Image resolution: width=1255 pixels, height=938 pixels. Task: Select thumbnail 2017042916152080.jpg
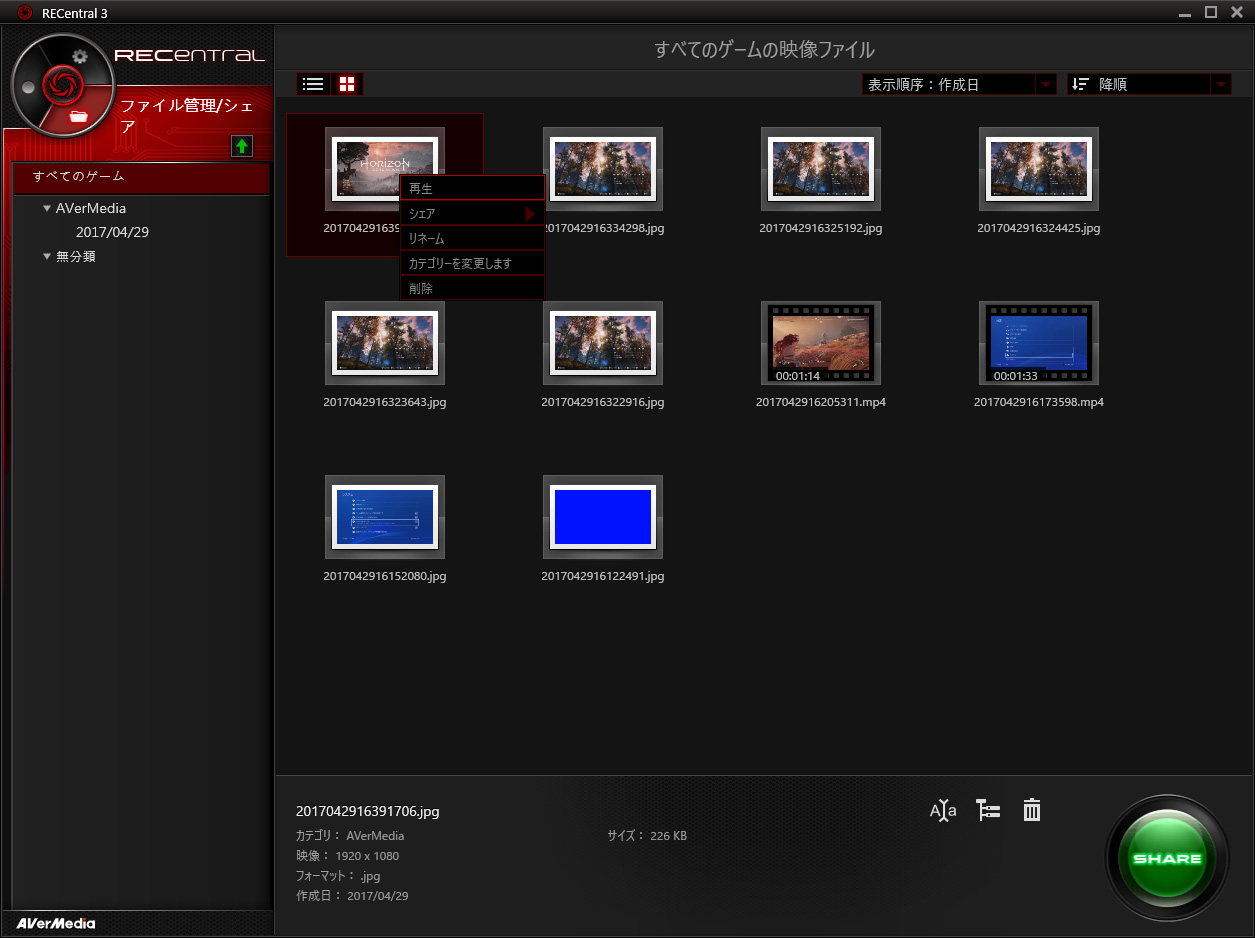pyautogui.click(x=385, y=517)
